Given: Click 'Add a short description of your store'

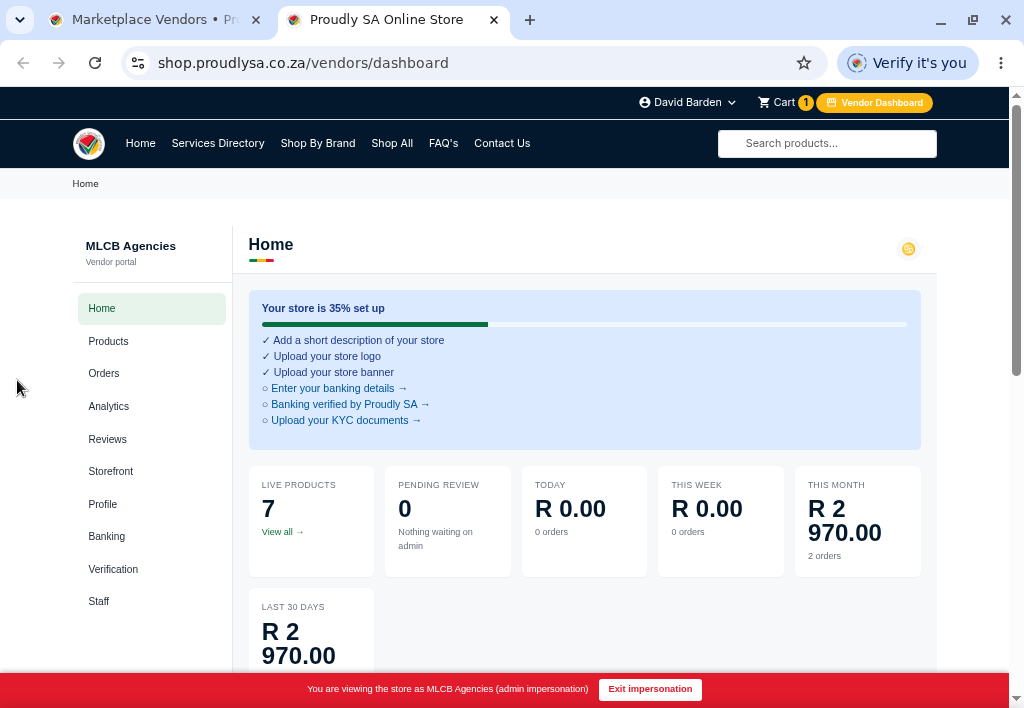Looking at the screenshot, I should pyautogui.click(x=359, y=340).
